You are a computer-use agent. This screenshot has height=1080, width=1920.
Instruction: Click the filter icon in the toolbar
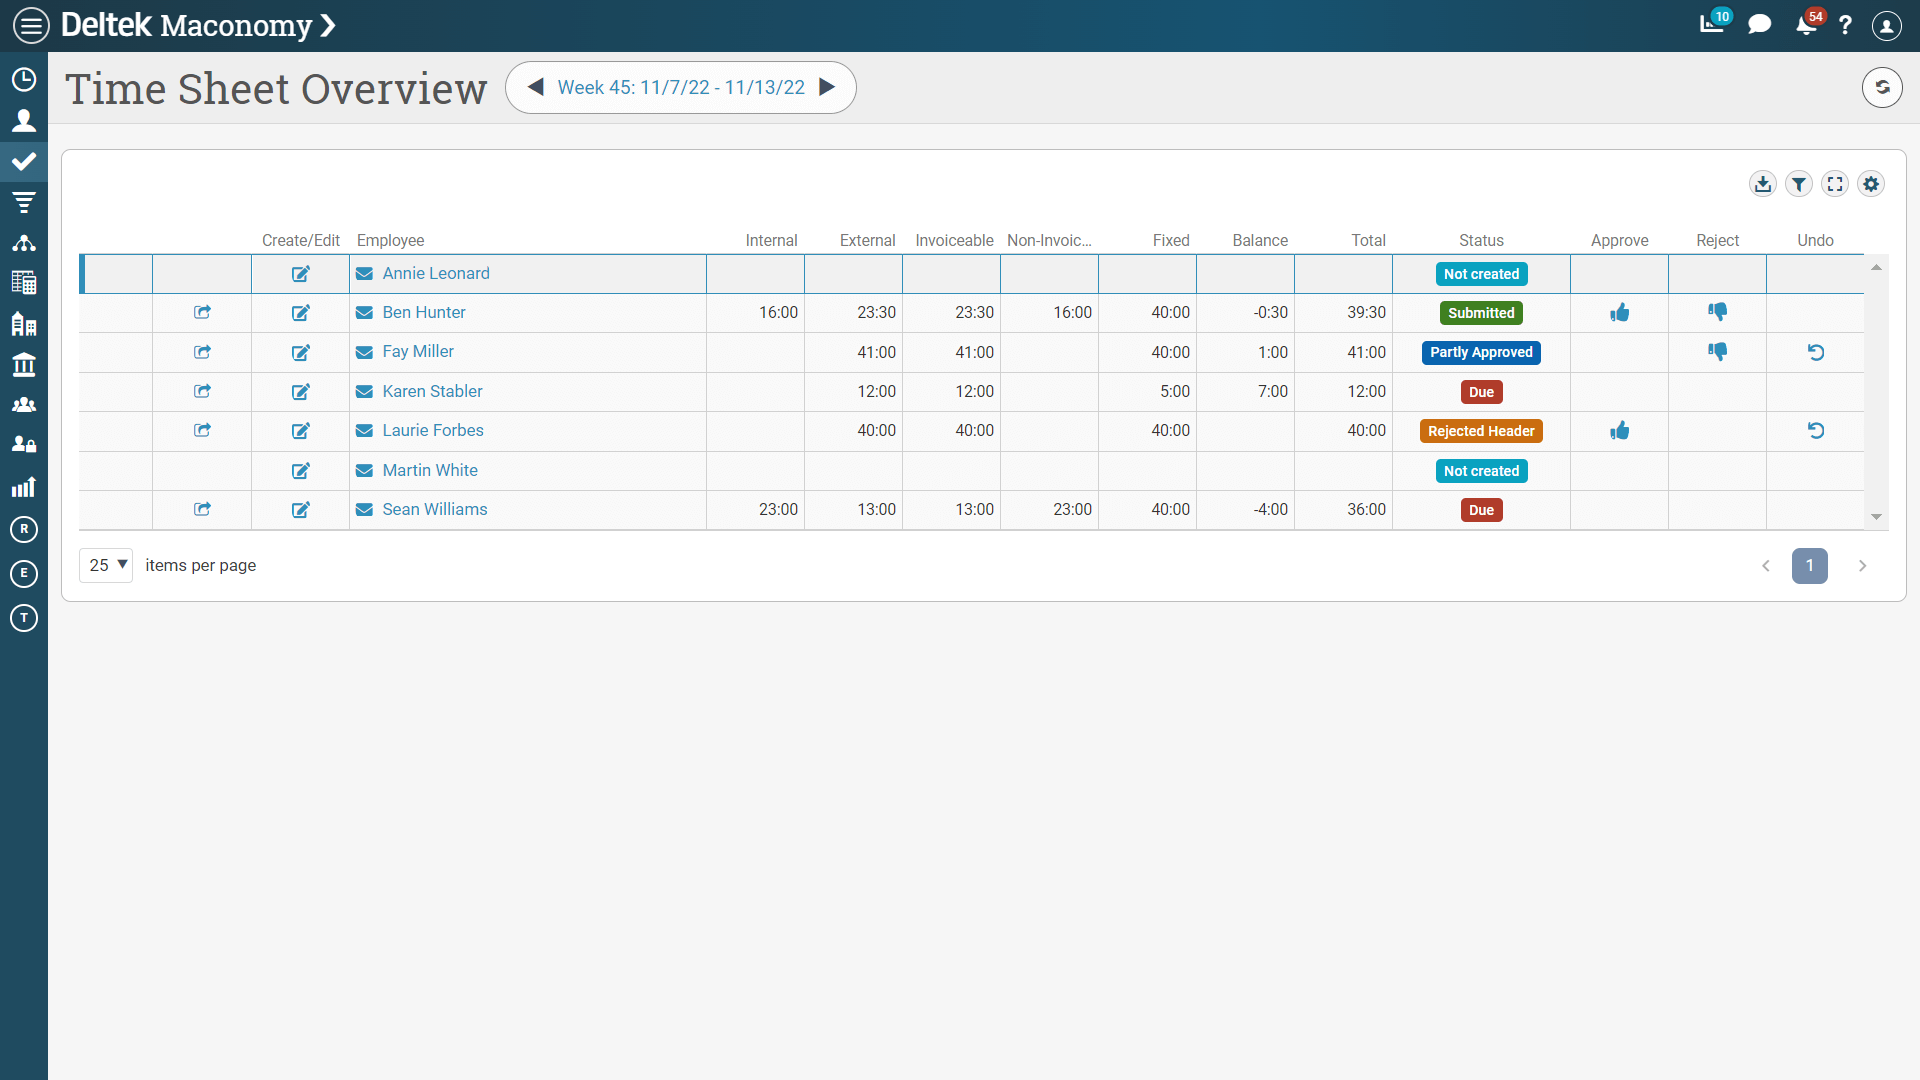coord(1800,183)
